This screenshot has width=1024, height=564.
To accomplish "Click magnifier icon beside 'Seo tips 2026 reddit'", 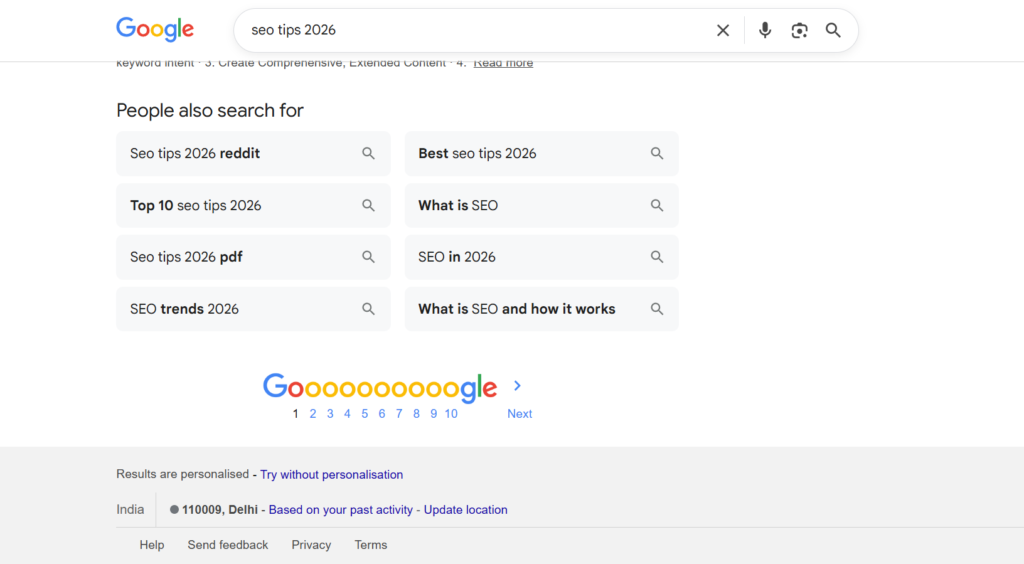I will click(x=369, y=153).
